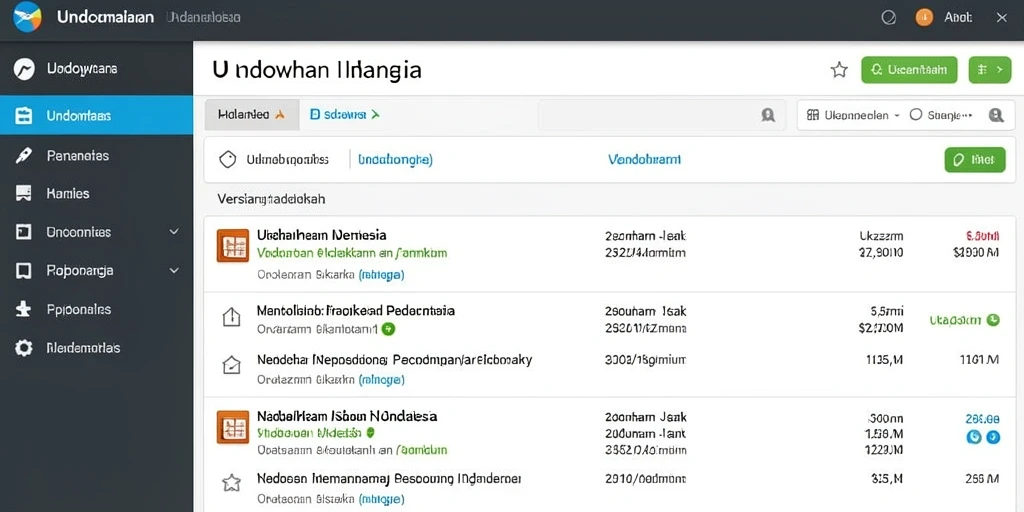Open the blue link after Onoteman Sikarka
This screenshot has height=512, width=1024.
tap(381, 275)
